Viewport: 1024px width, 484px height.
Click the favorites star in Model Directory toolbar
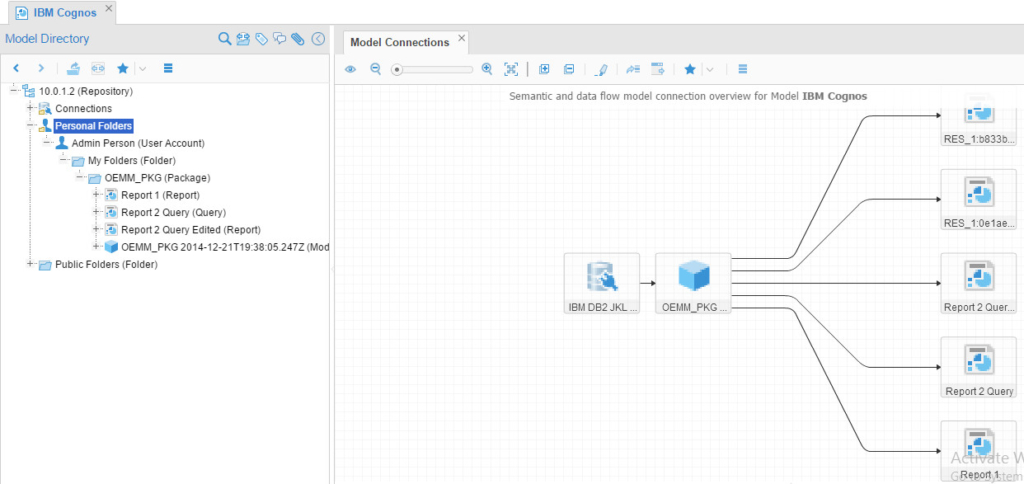[x=122, y=68]
